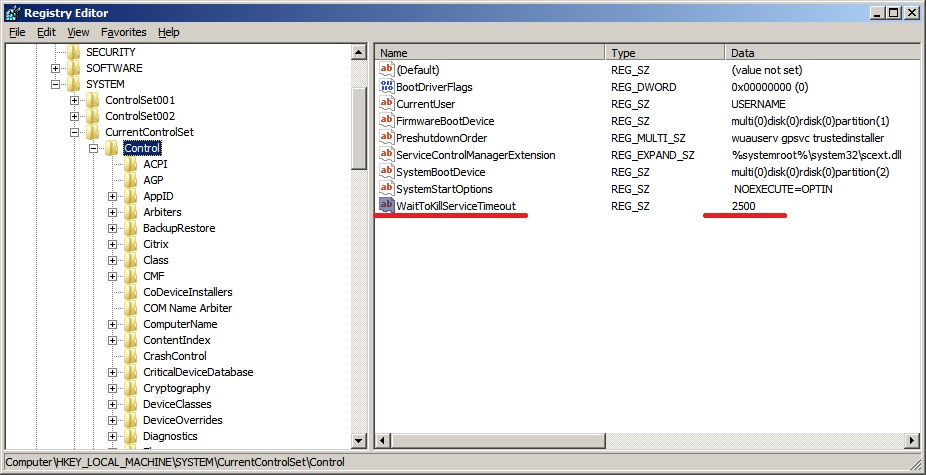Select the Class key
926x475 pixels.
(x=156, y=260)
